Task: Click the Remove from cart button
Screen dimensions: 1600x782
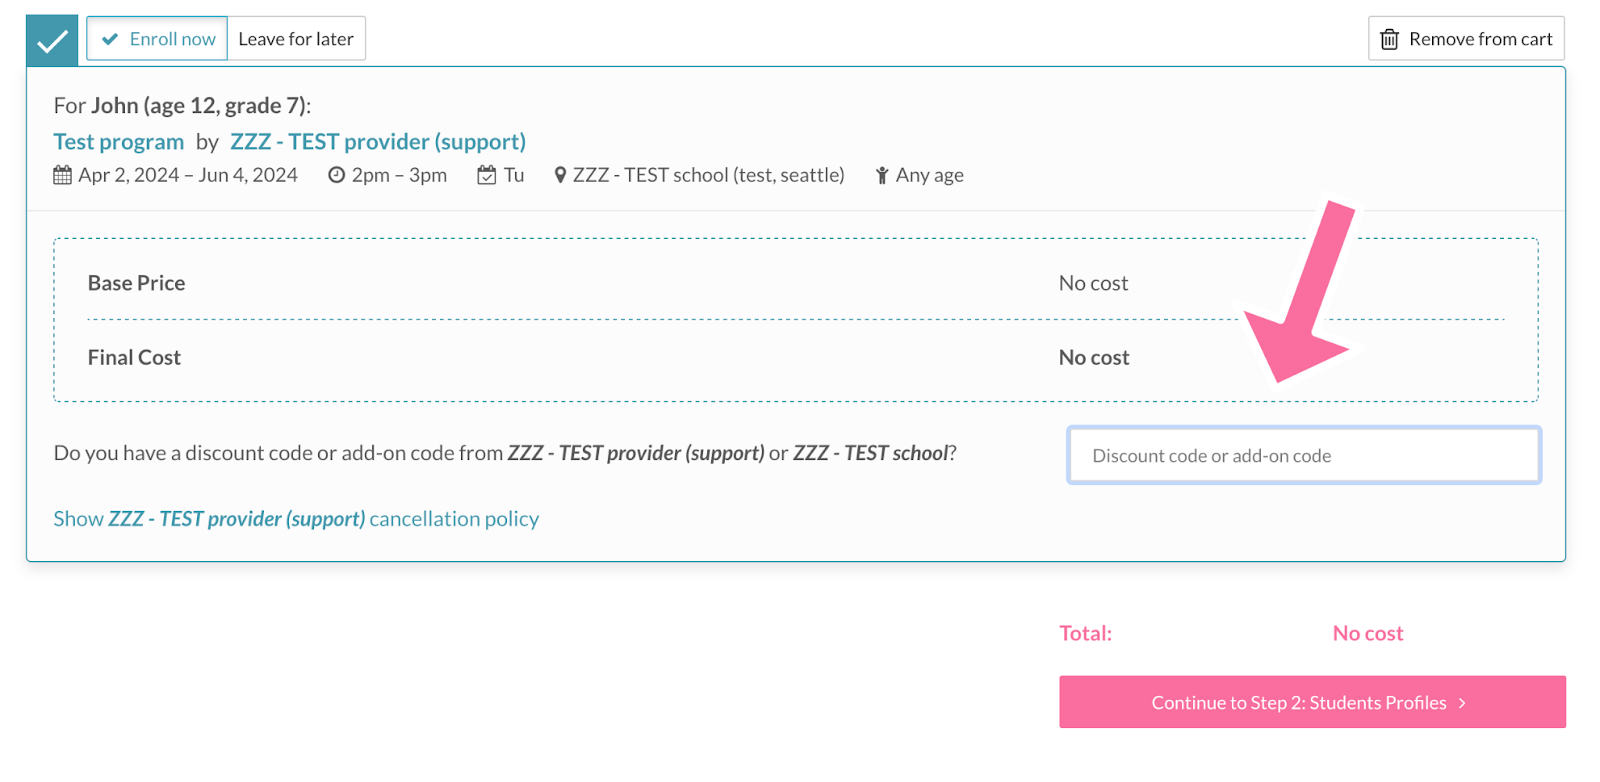Action: point(1465,38)
